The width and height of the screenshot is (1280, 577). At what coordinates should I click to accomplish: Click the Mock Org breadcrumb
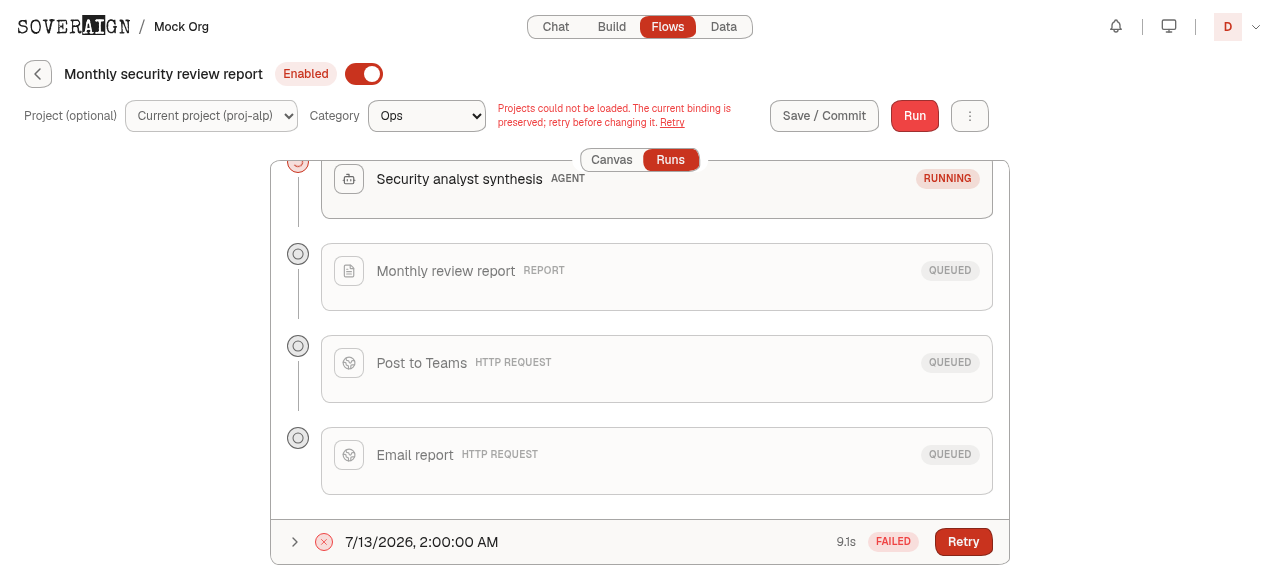tap(181, 27)
